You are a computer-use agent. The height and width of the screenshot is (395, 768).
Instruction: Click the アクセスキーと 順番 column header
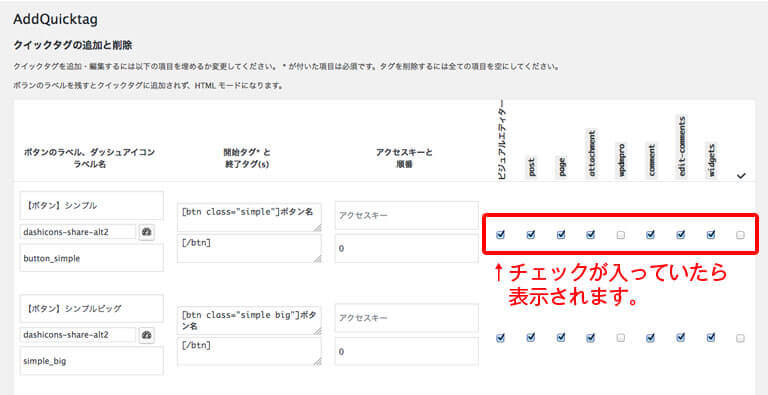click(405, 158)
